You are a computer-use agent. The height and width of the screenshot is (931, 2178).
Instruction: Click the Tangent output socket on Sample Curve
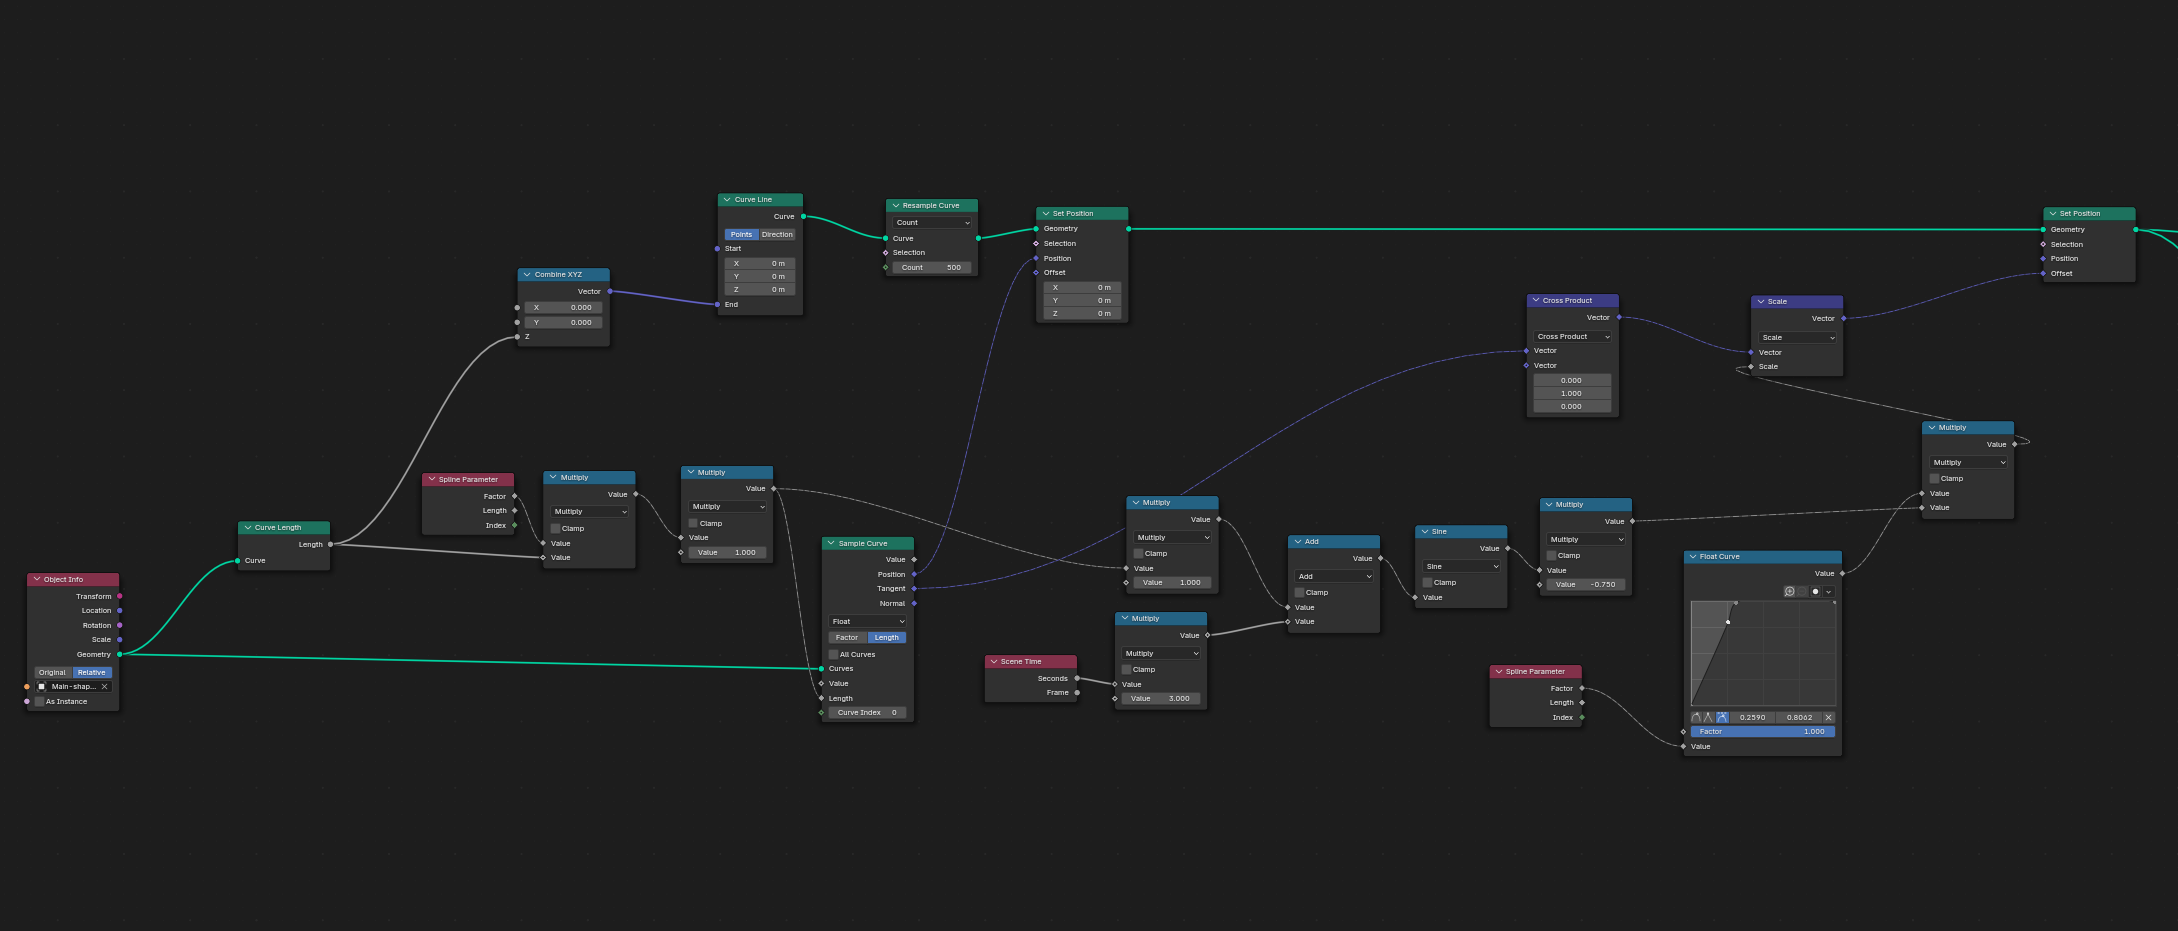pos(914,588)
